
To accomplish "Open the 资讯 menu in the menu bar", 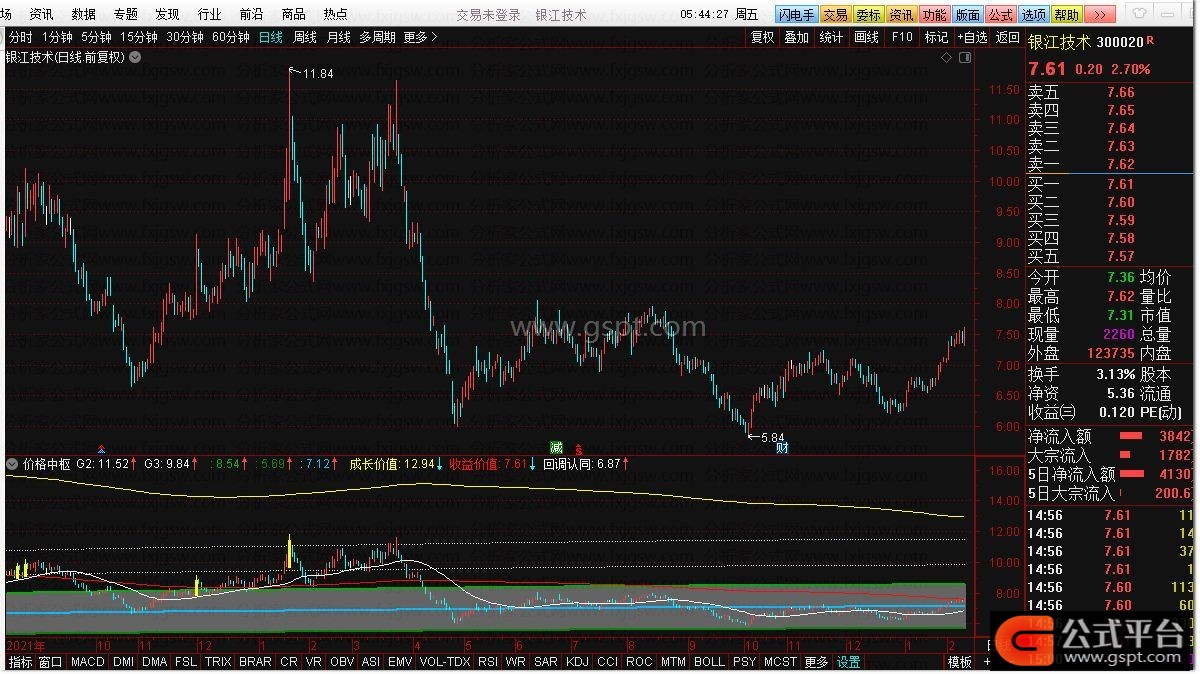I will 42,15.
